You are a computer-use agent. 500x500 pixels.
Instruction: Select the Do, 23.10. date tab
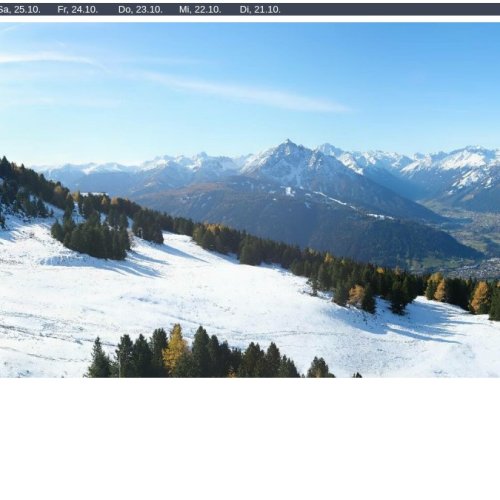(140, 10)
